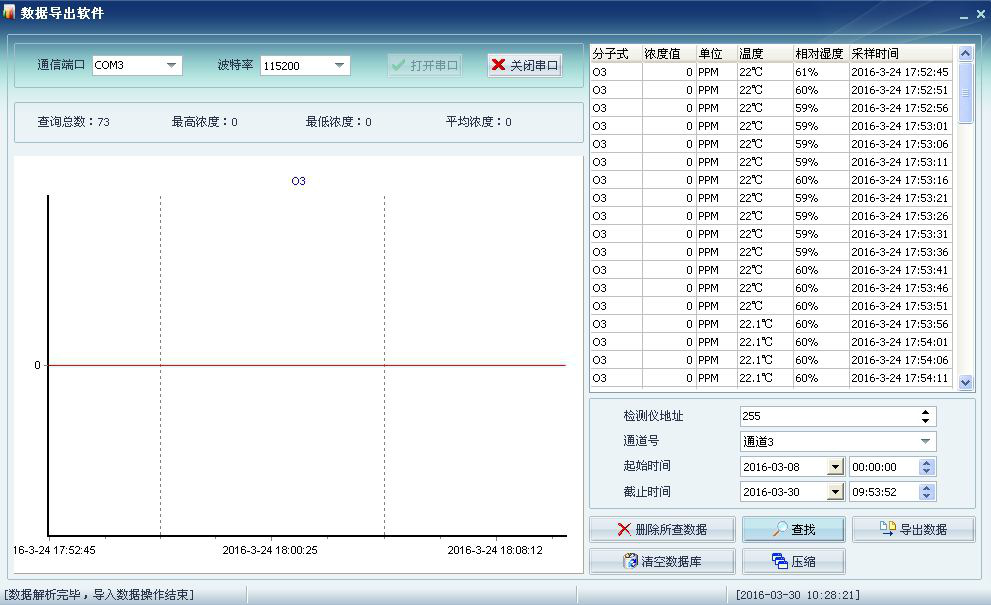Open the 起始时间 date picker dropdown arrow
Screen dimensions: 991x605
[x=836, y=467]
